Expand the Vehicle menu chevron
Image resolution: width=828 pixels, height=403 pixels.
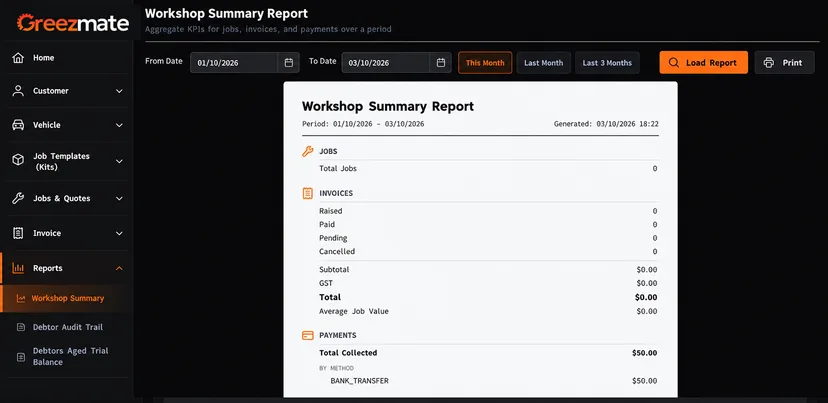coord(119,125)
